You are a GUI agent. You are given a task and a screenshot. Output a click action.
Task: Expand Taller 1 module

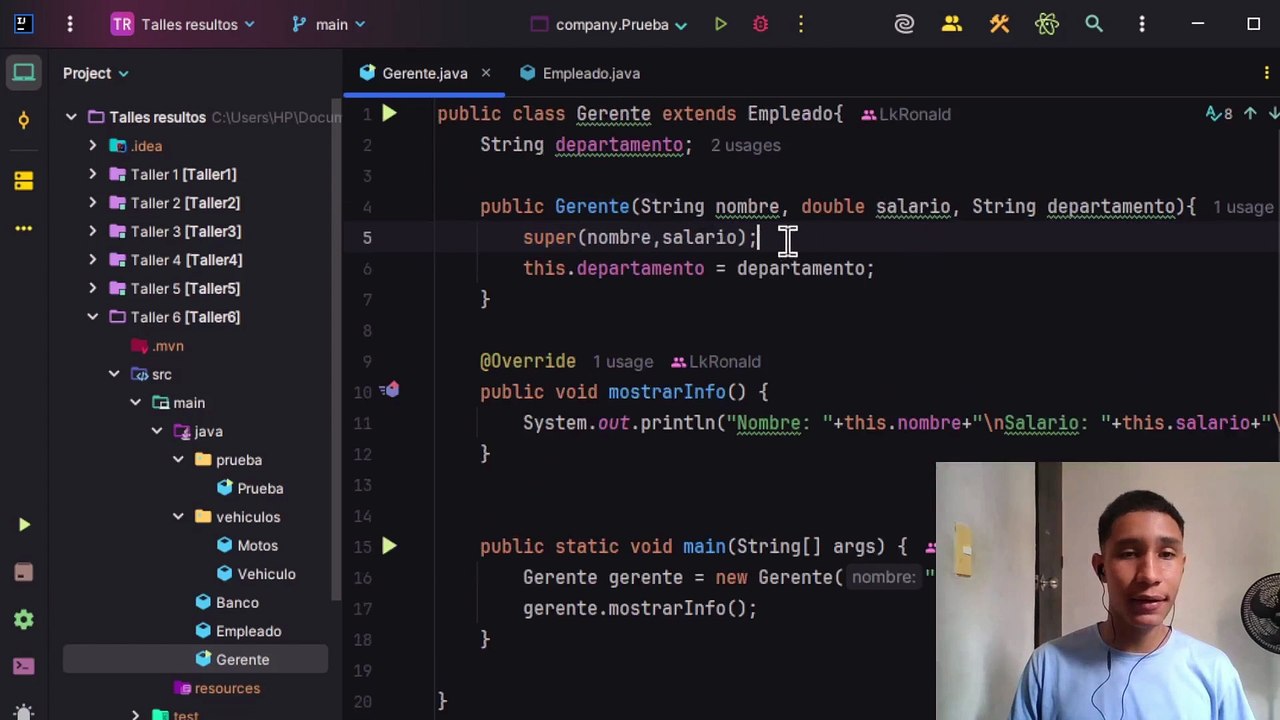point(93,174)
